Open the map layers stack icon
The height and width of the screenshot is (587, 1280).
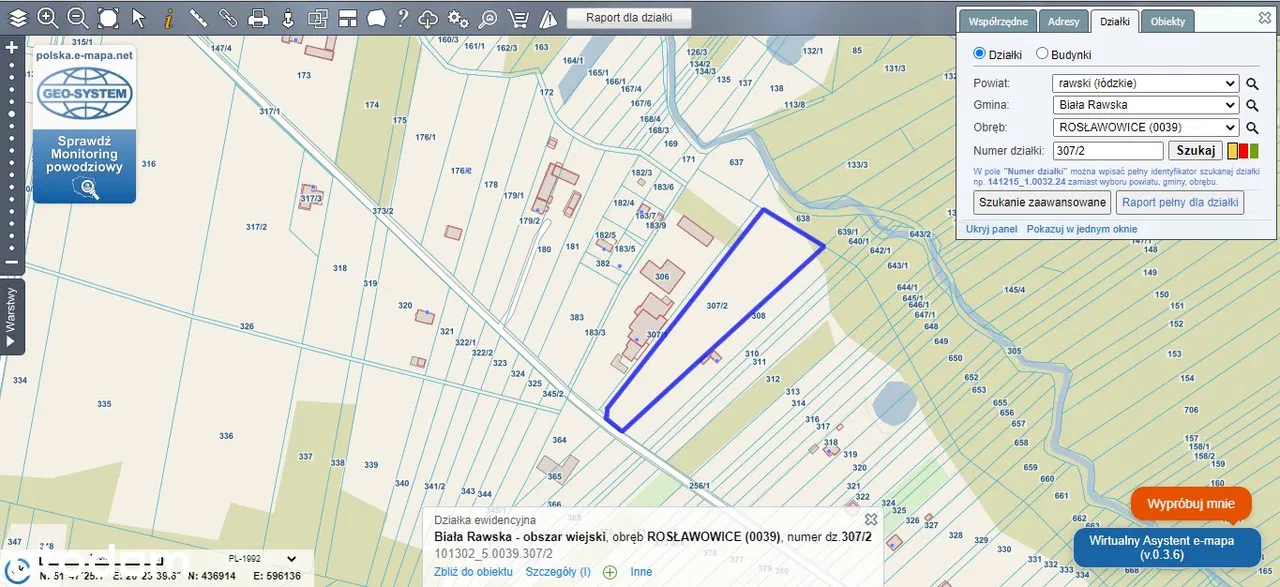[18, 17]
